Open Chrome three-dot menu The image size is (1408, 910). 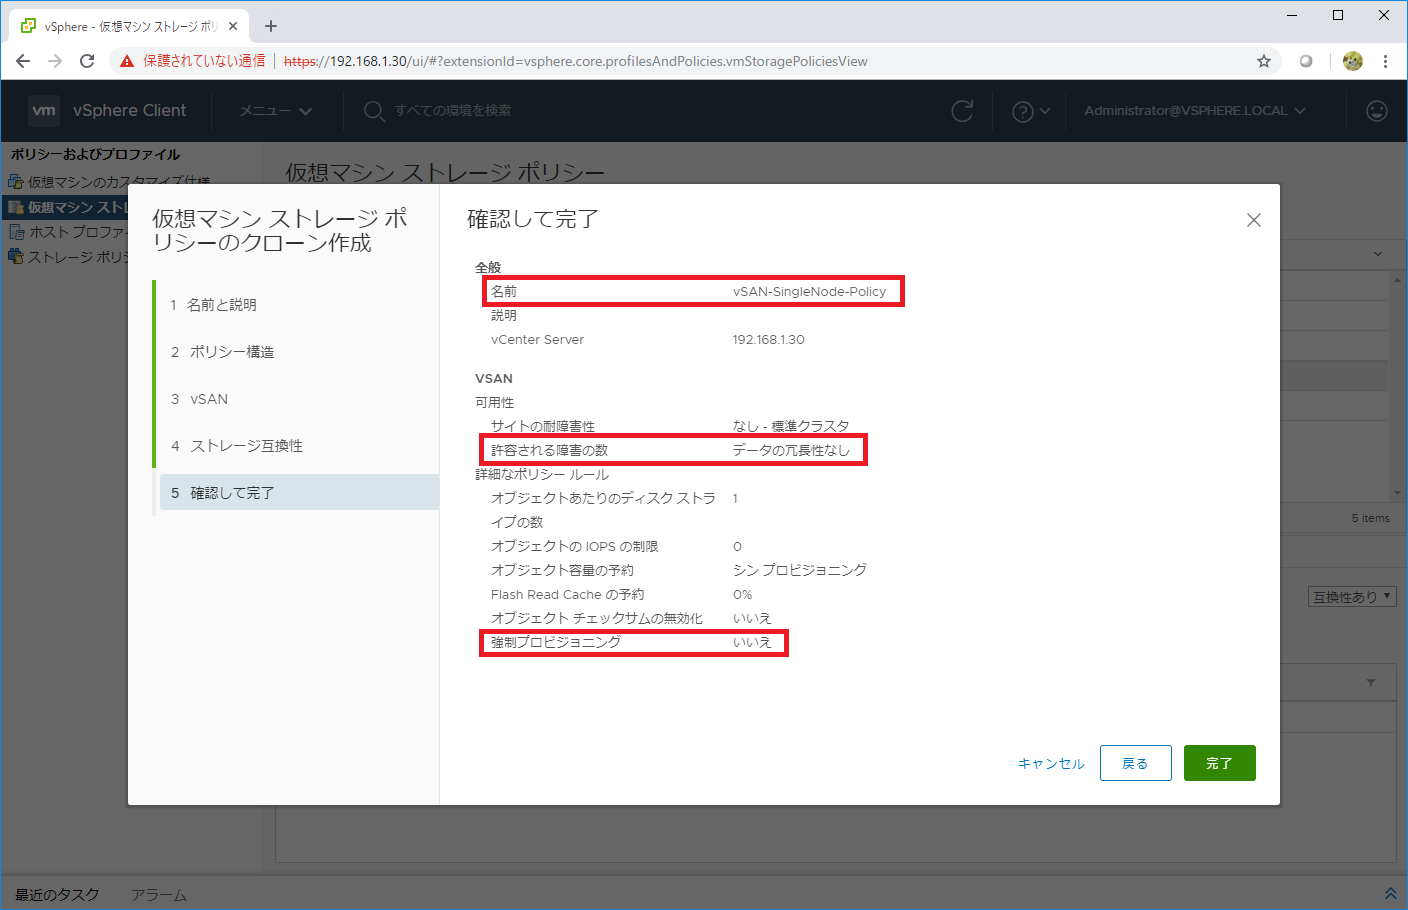tap(1385, 61)
